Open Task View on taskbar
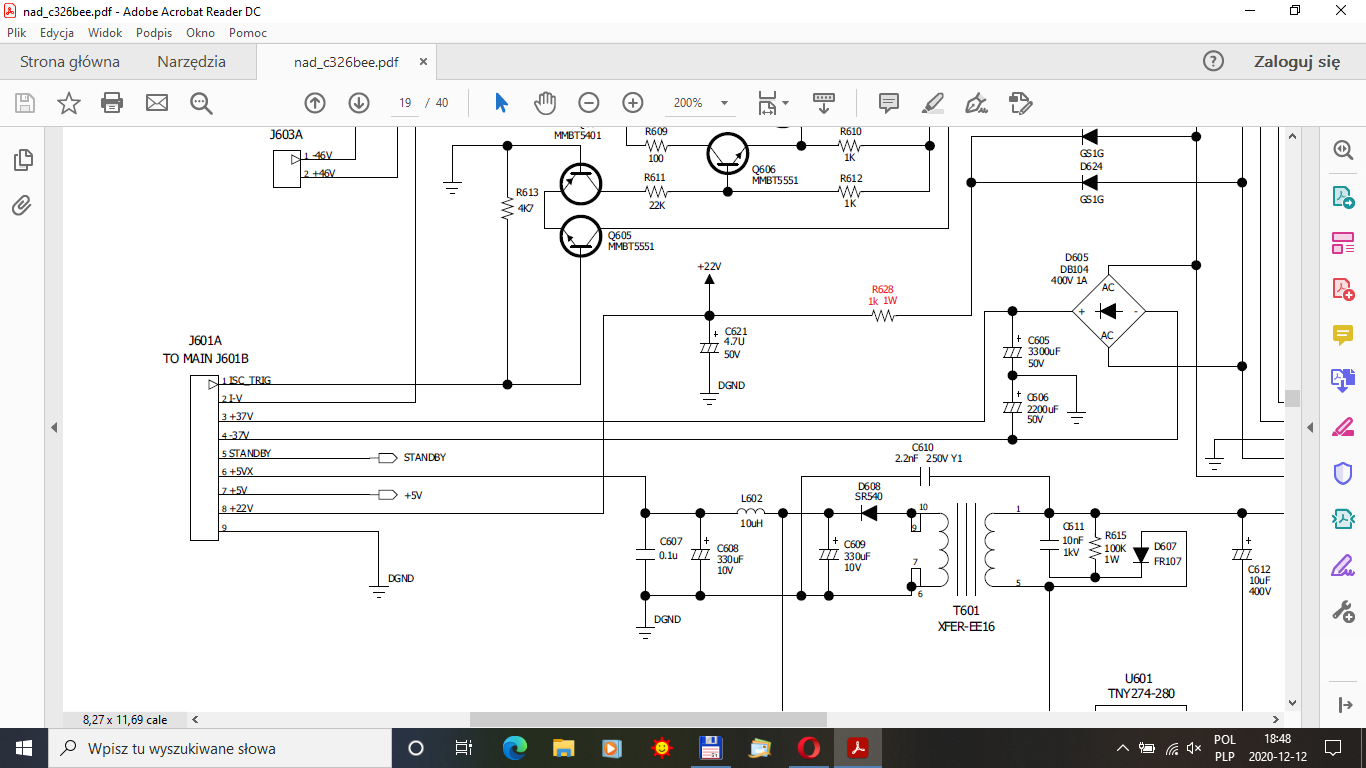1366x768 pixels. [x=463, y=748]
